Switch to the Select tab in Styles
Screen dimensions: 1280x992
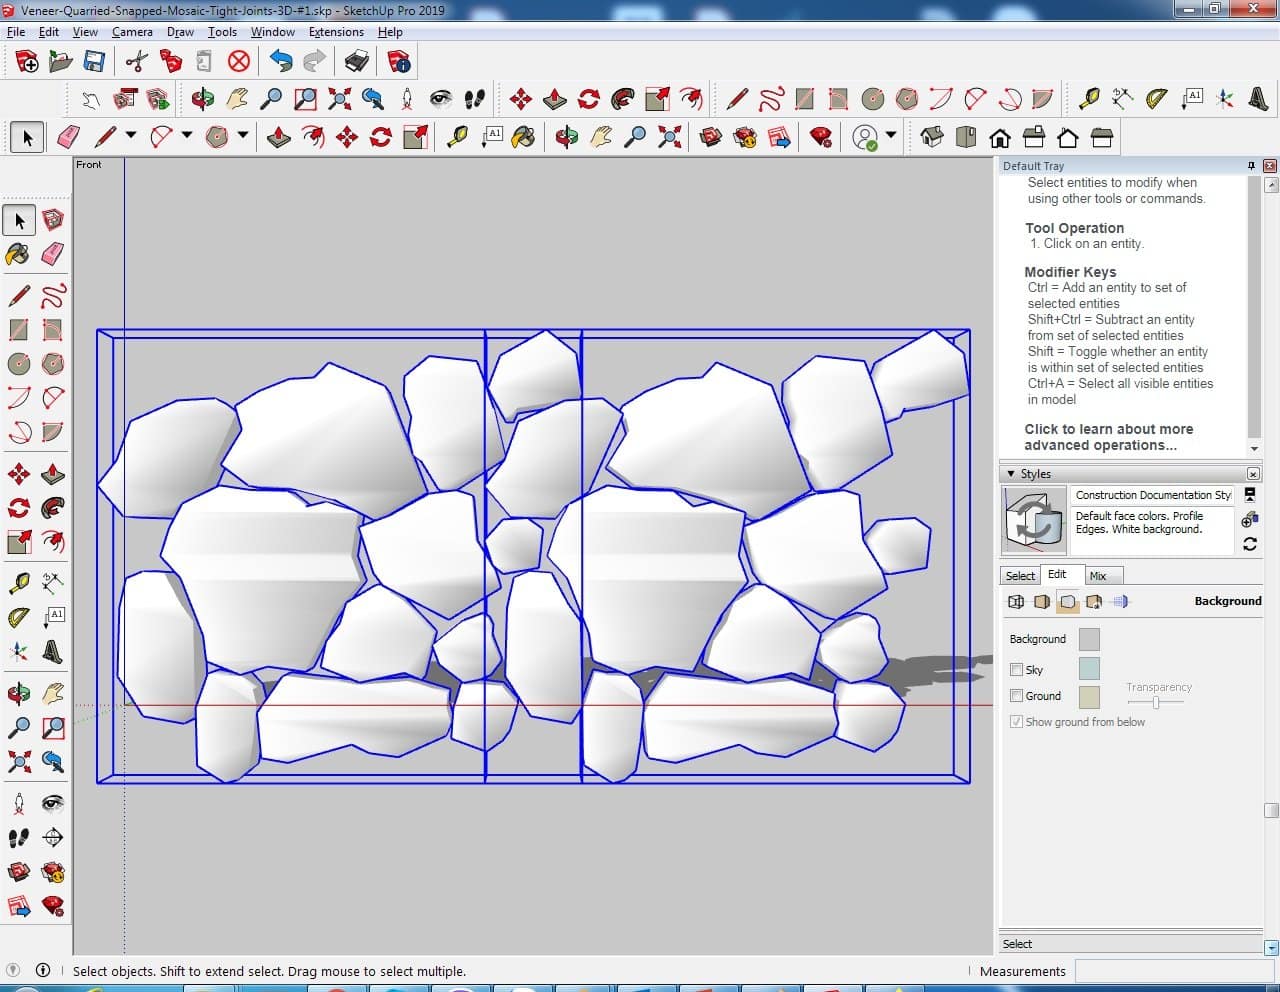tap(1020, 576)
